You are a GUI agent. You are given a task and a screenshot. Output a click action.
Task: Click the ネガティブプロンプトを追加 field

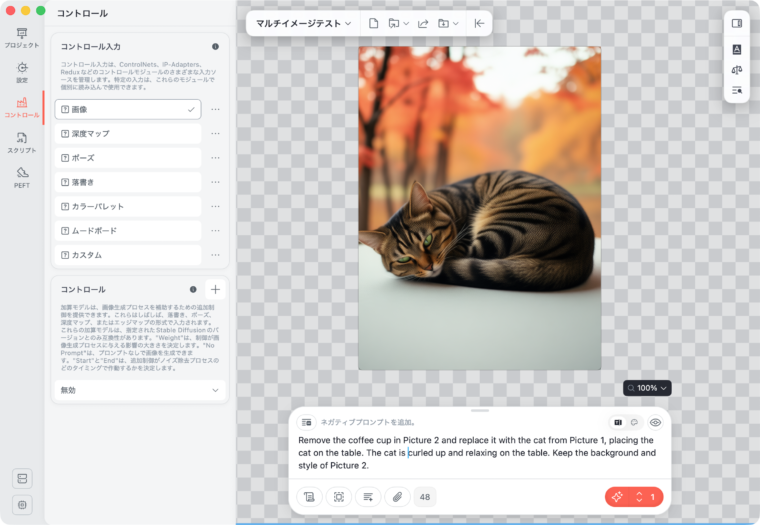tap(360, 422)
